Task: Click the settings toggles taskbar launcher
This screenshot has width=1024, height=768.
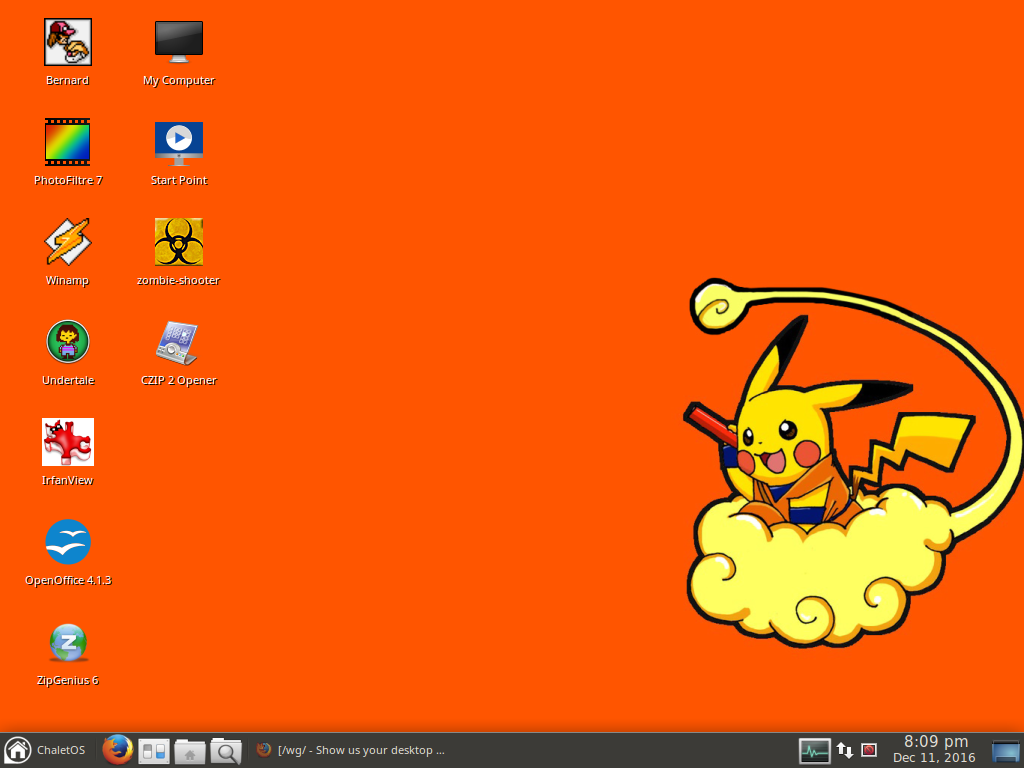Action: (x=154, y=751)
